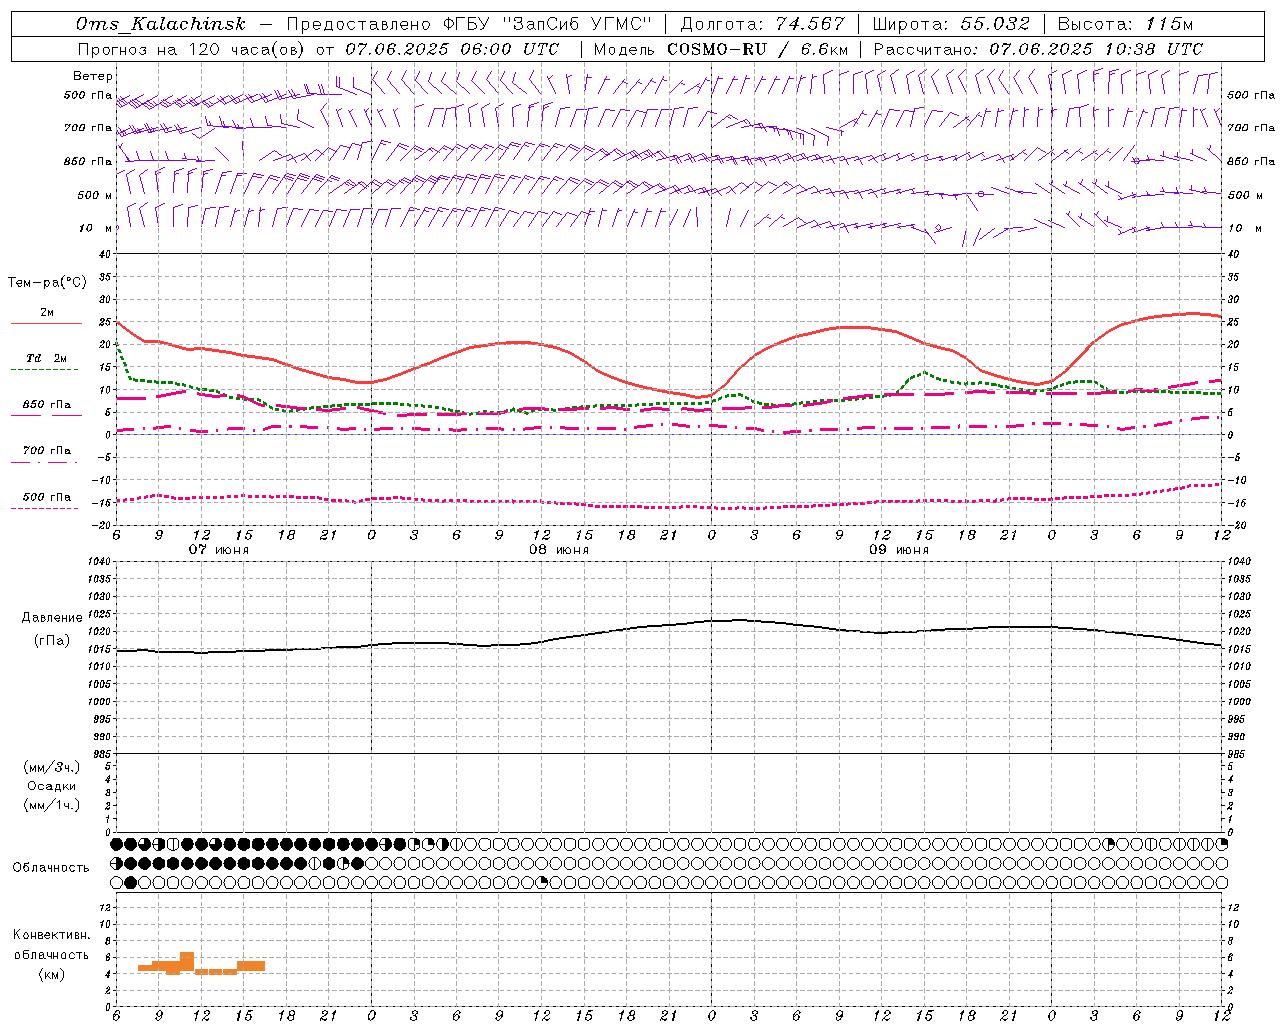
Task: Click the '700 гПа' dash-dot legend line
Action: pos(44,462)
